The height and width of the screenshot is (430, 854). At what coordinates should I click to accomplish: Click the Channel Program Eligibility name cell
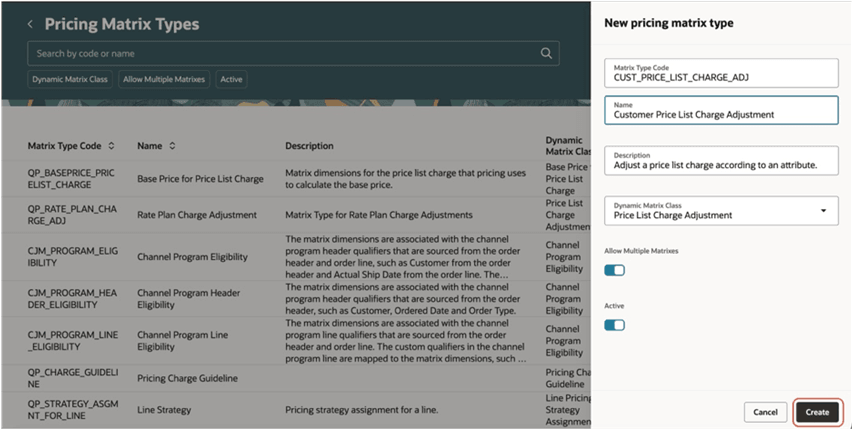click(x=192, y=256)
